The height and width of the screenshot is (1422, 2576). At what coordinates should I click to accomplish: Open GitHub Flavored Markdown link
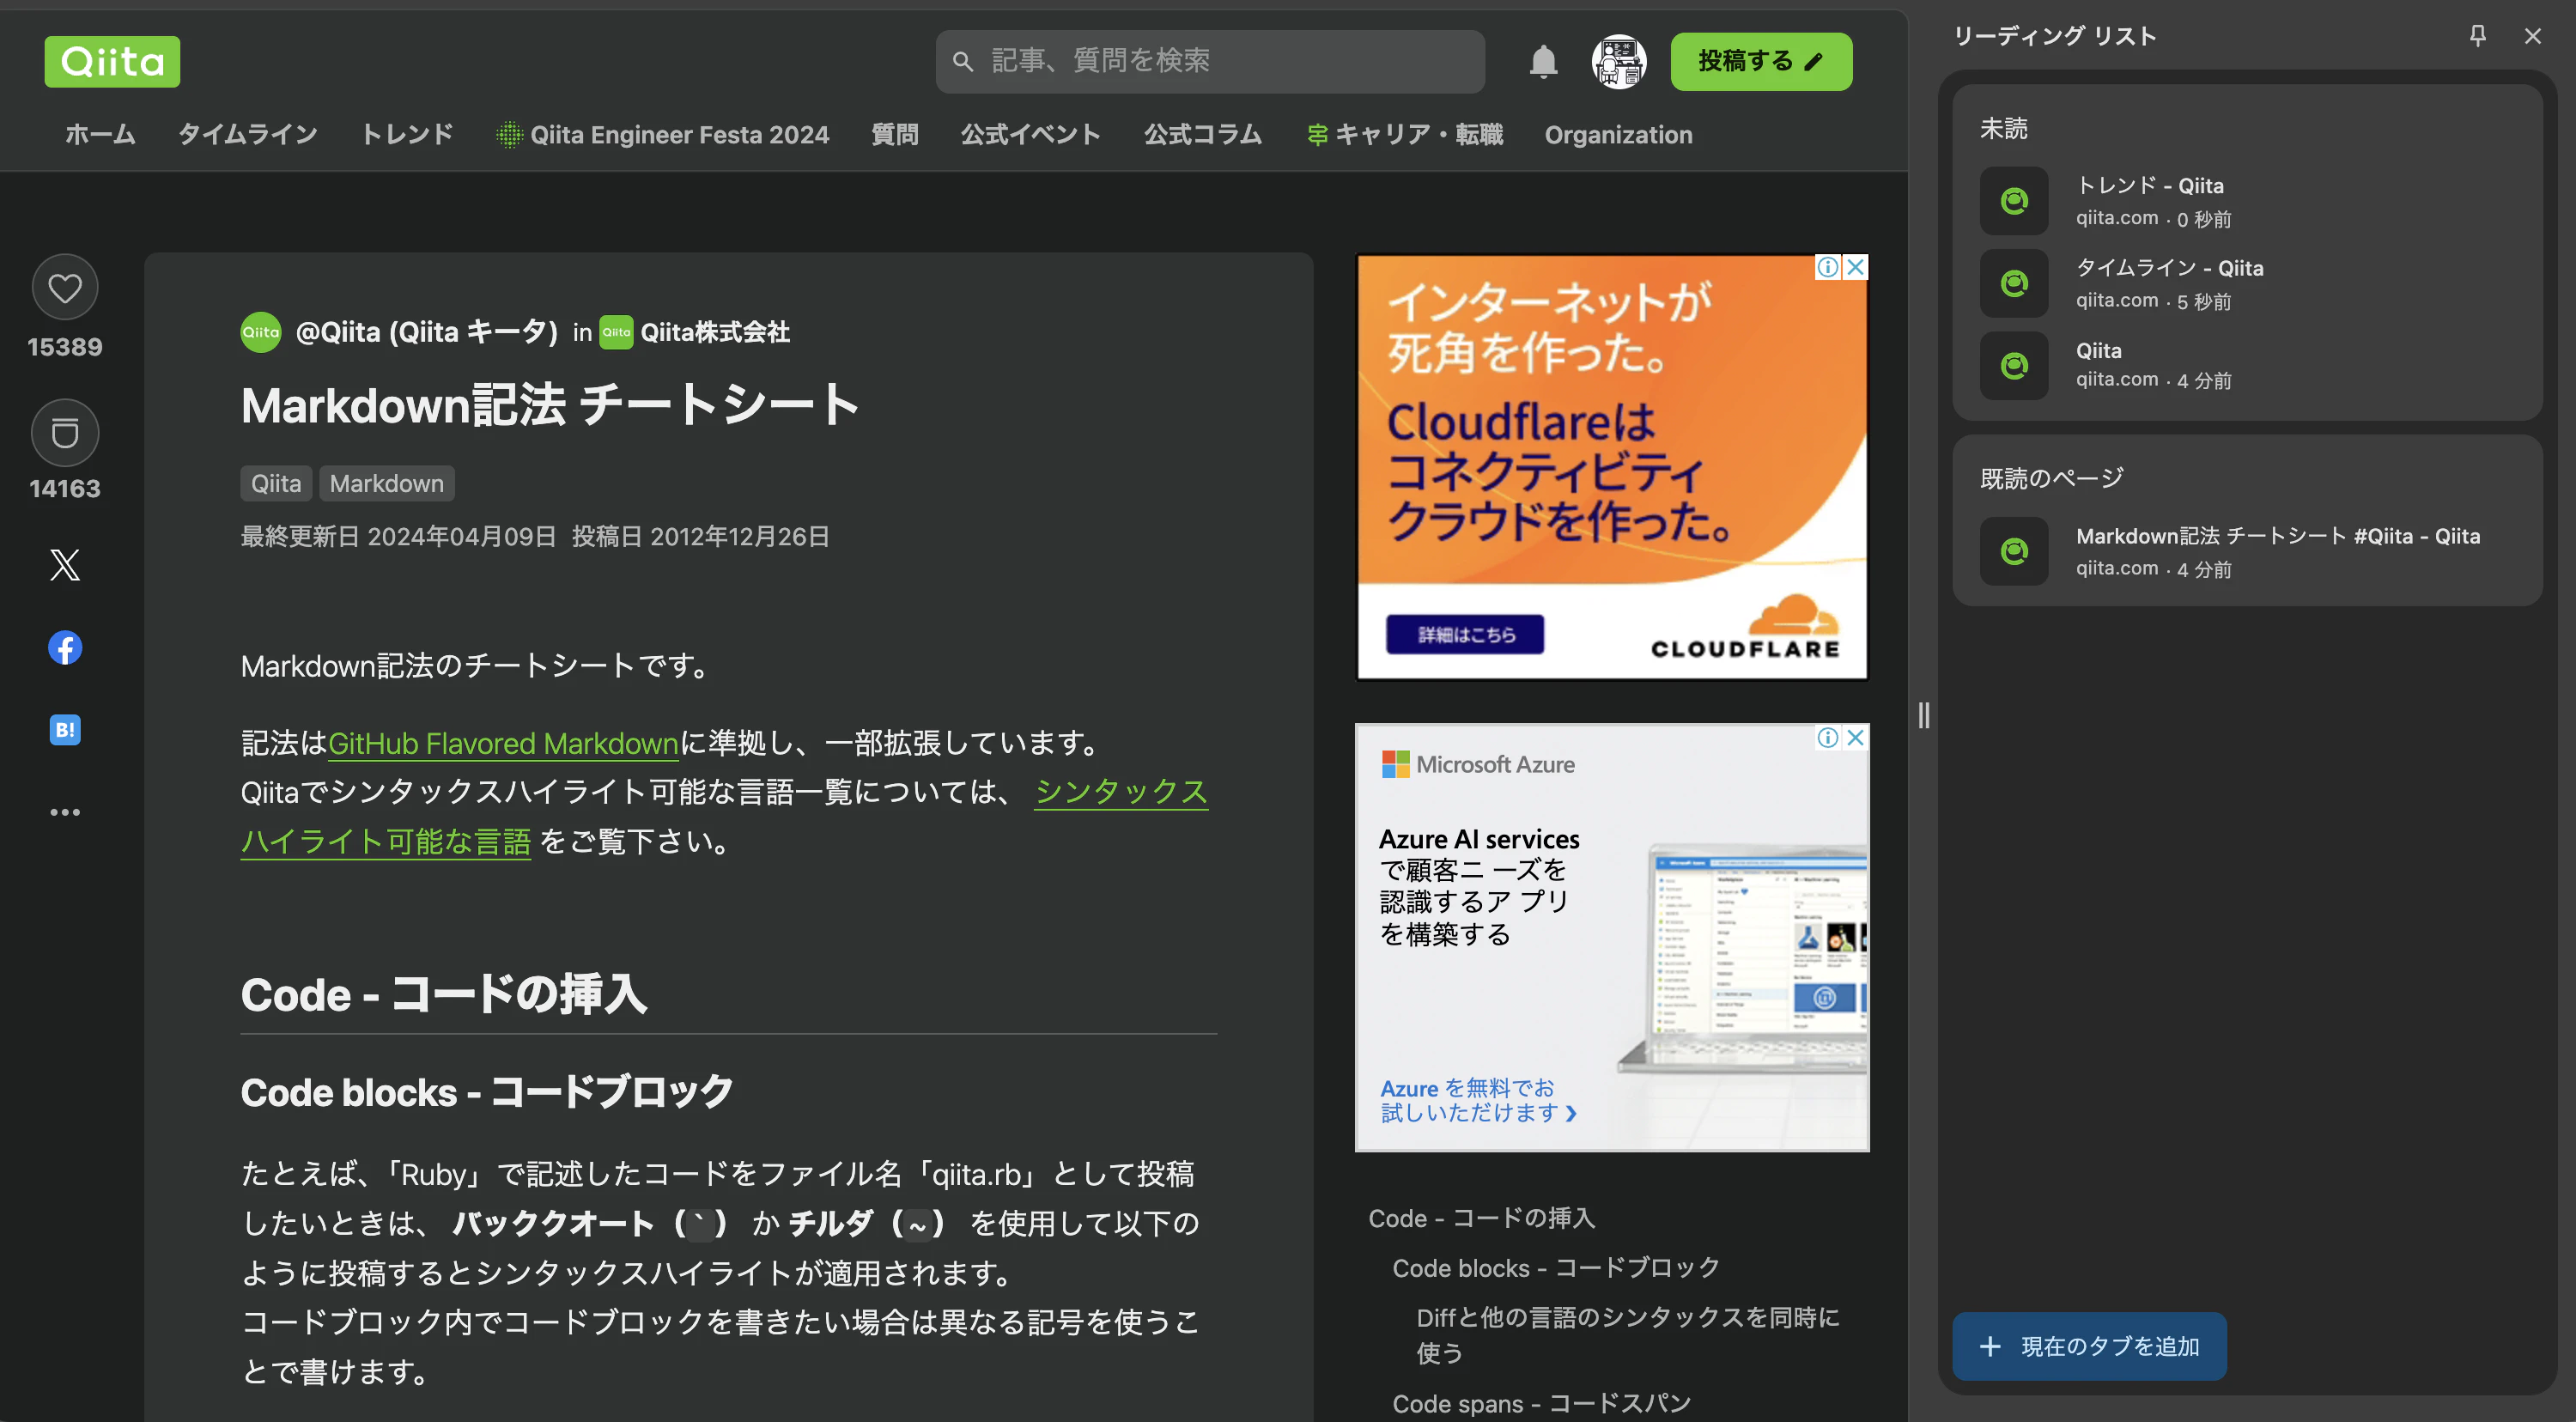503,743
